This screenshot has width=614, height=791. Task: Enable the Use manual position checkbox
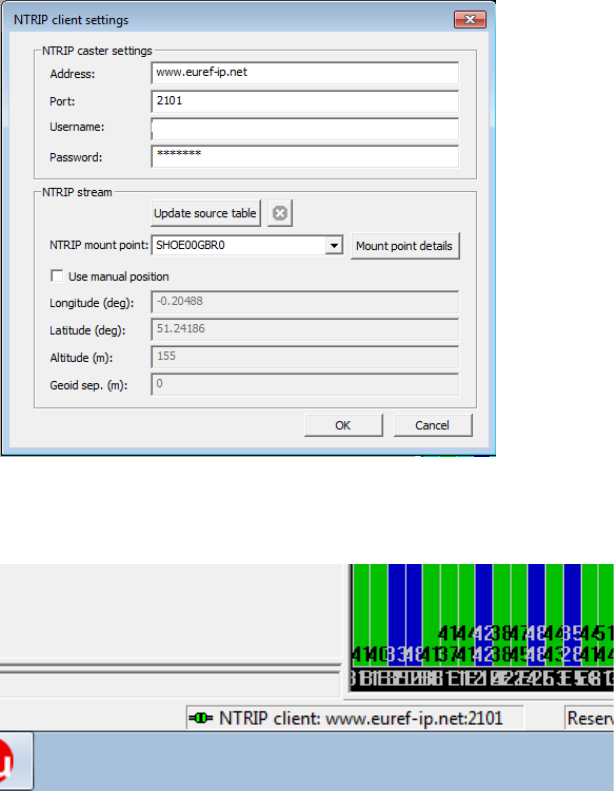click(x=57, y=276)
